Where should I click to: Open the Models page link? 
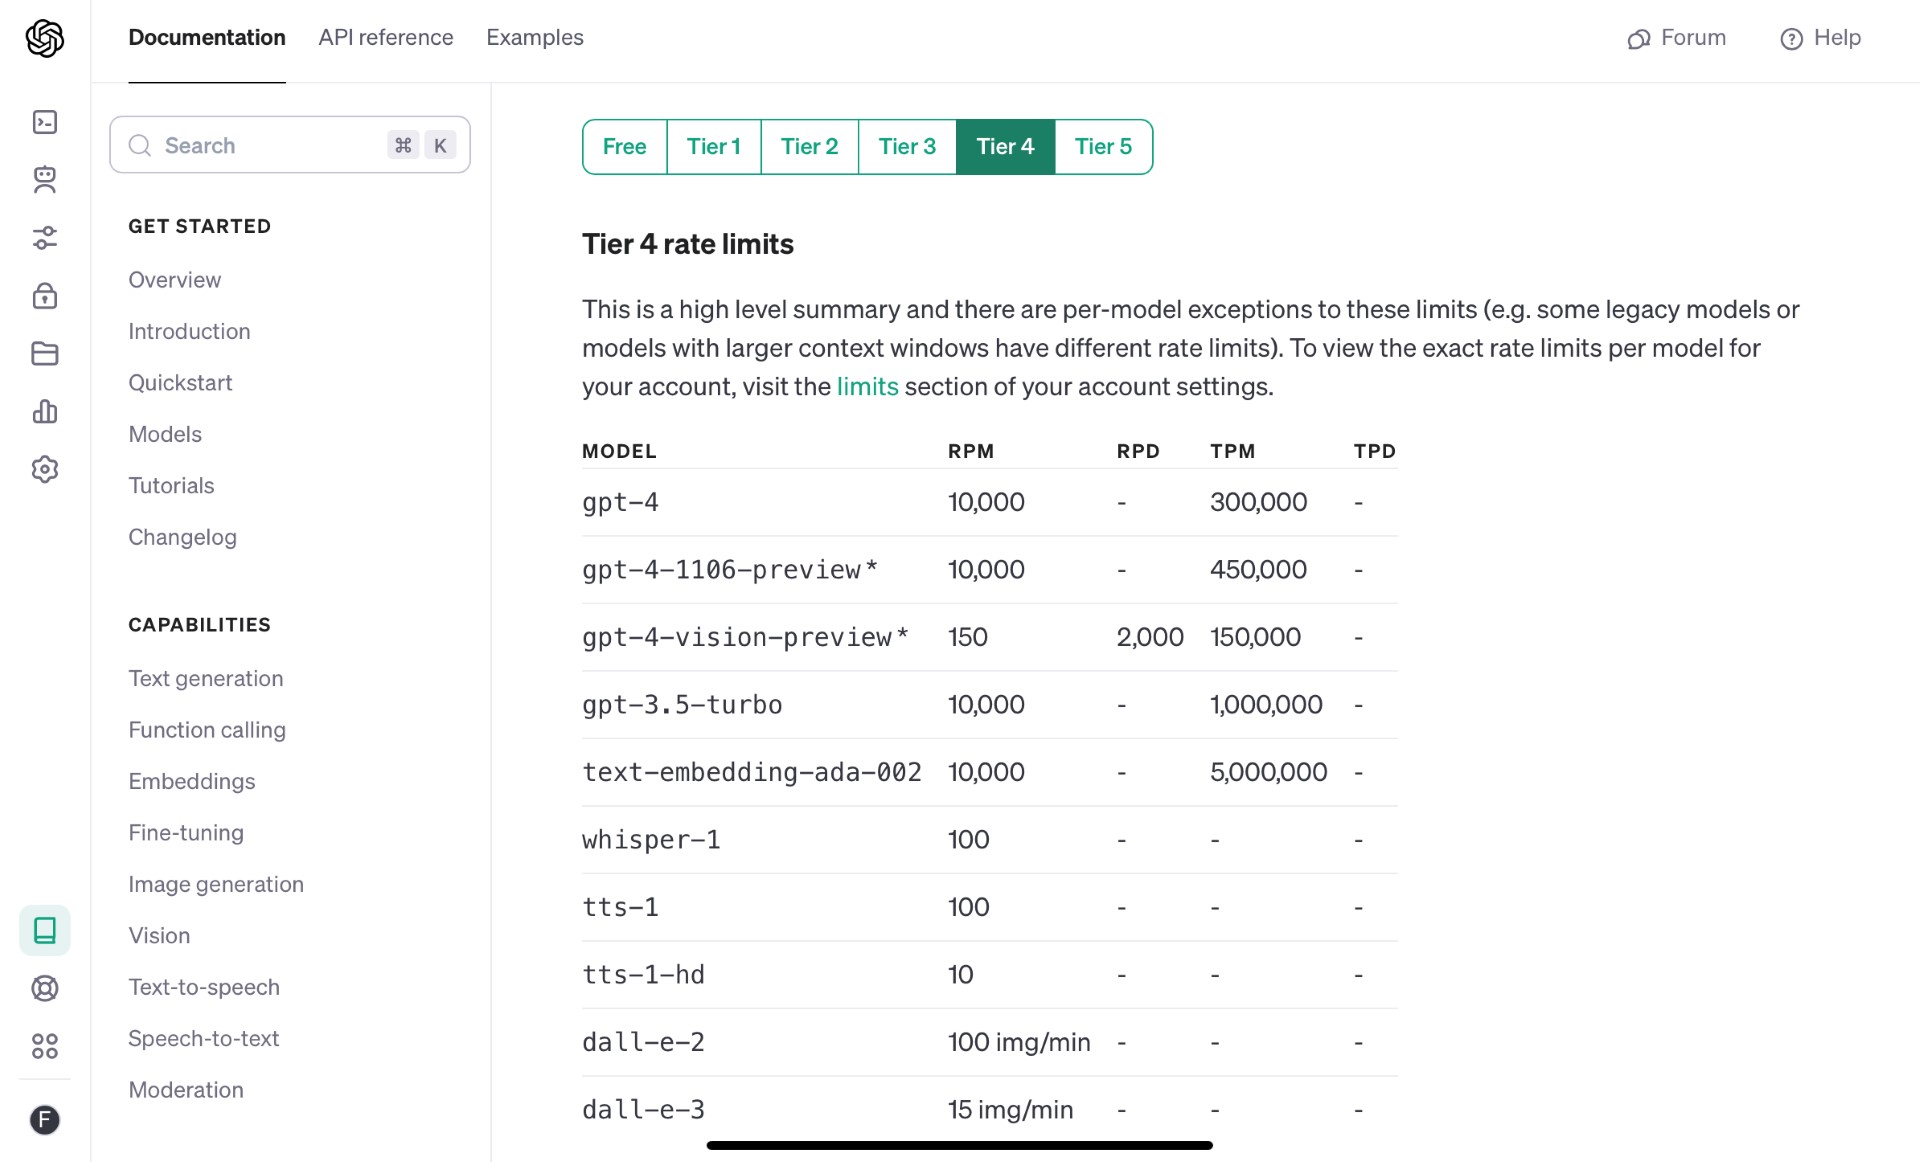(x=165, y=434)
